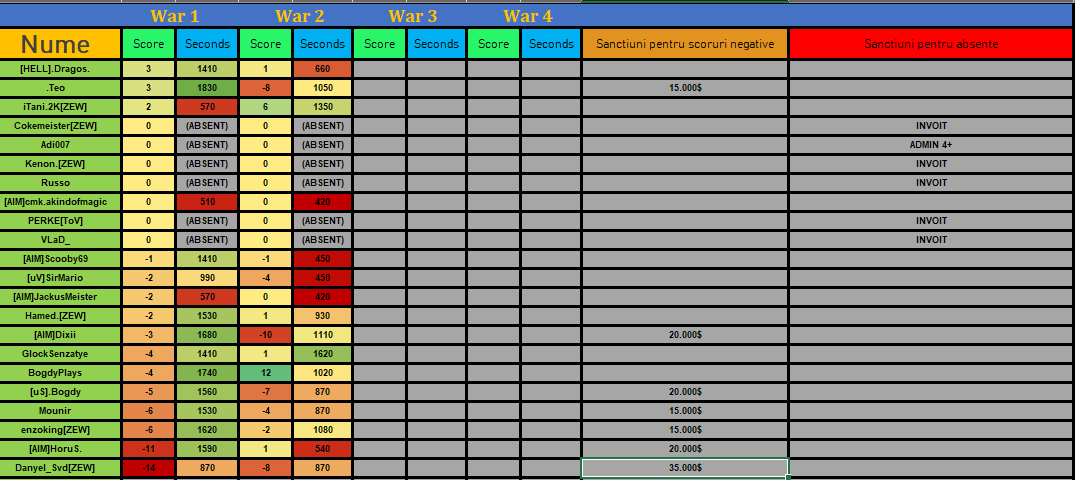Image resolution: width=1075 pixels, height=480 pixels.
Task: Select the BogdyPlays name cell
Action: coord(60,373)
